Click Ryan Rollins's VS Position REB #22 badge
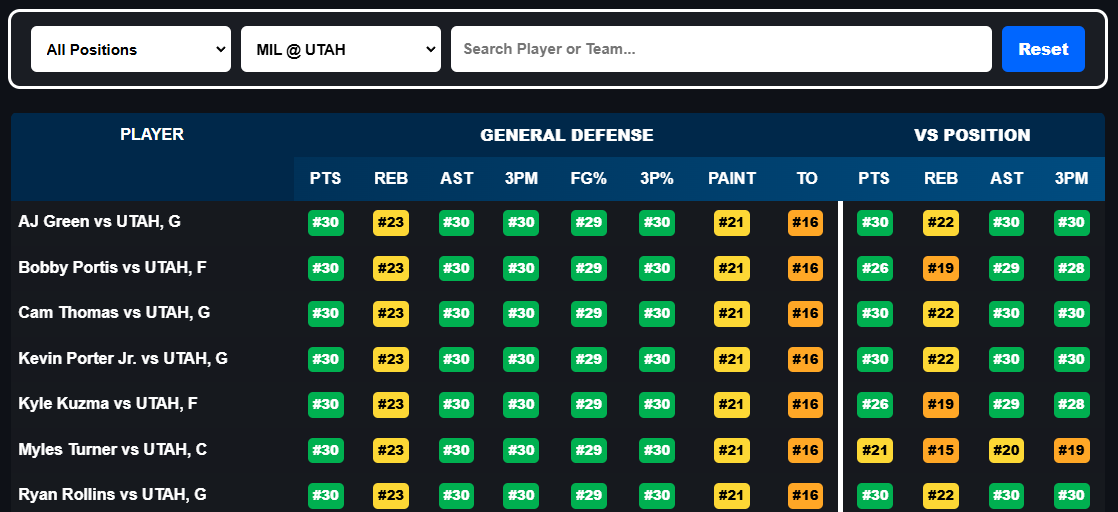This screenshot has height=512, width=1118. (x=940, y=495)
